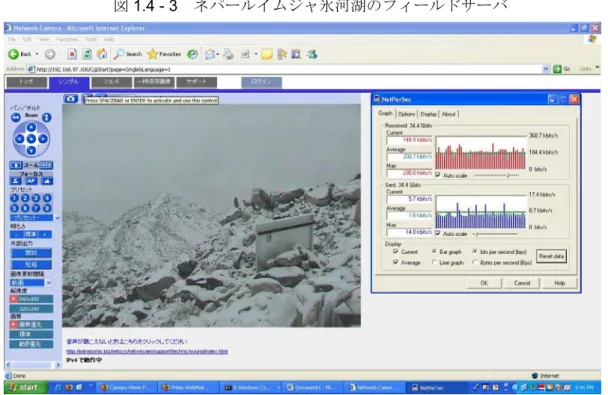Switch to the Options tab in NetPerSec
The width and height of the screenshot is (608, 395).
(x=406, y=114)
